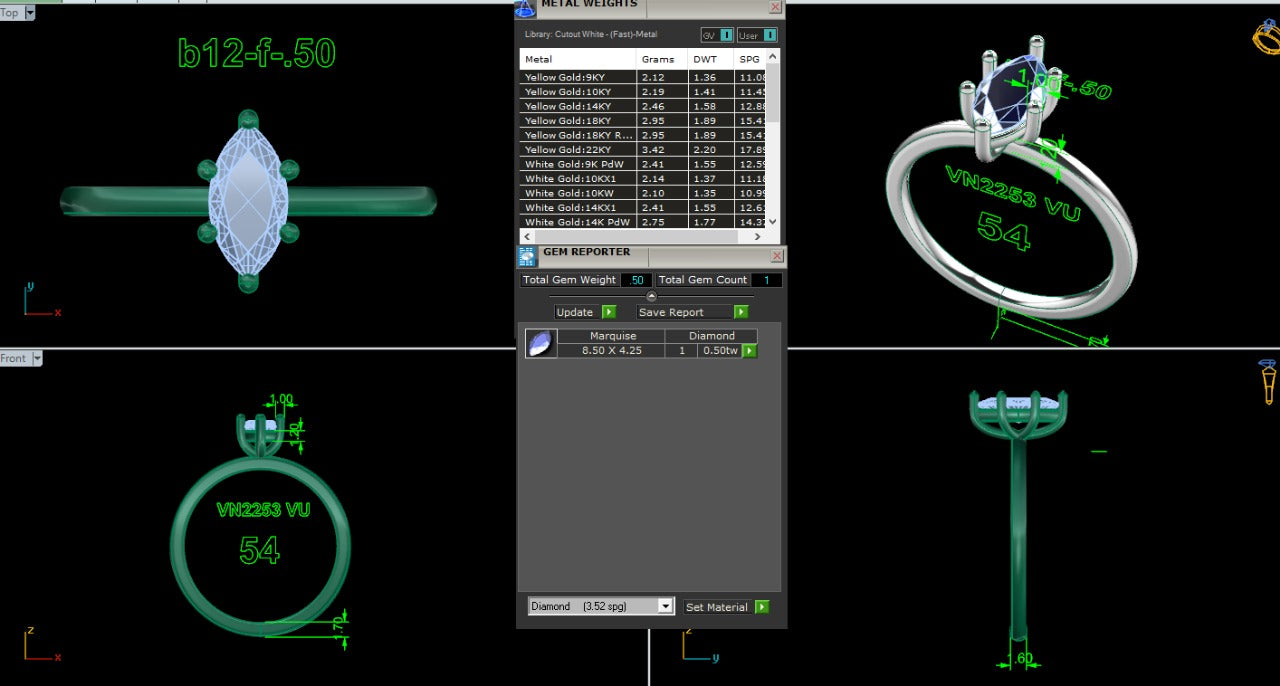1280x686 pixels.
Task: Close the Metal Weights panel
Action: click(x=775, y=7)
